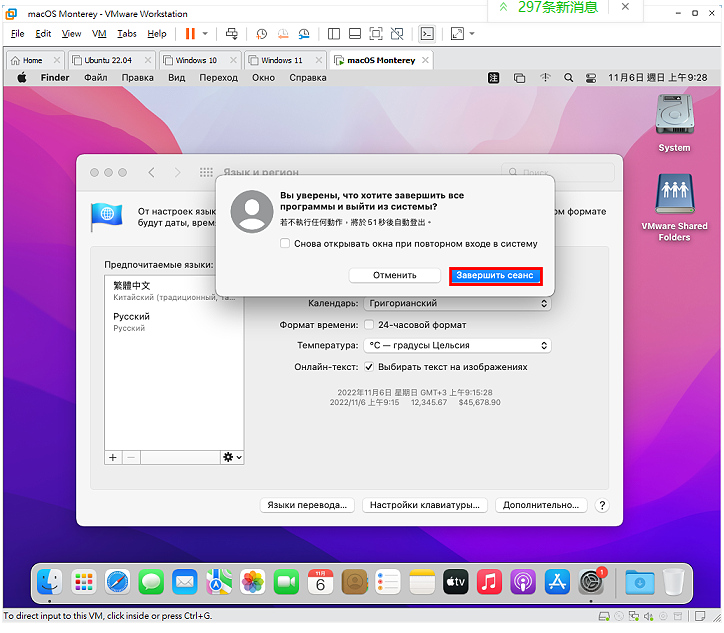Open Control Center menu bar icon
Viewport: 724px width, 633px height.
(x=591, y=78)
